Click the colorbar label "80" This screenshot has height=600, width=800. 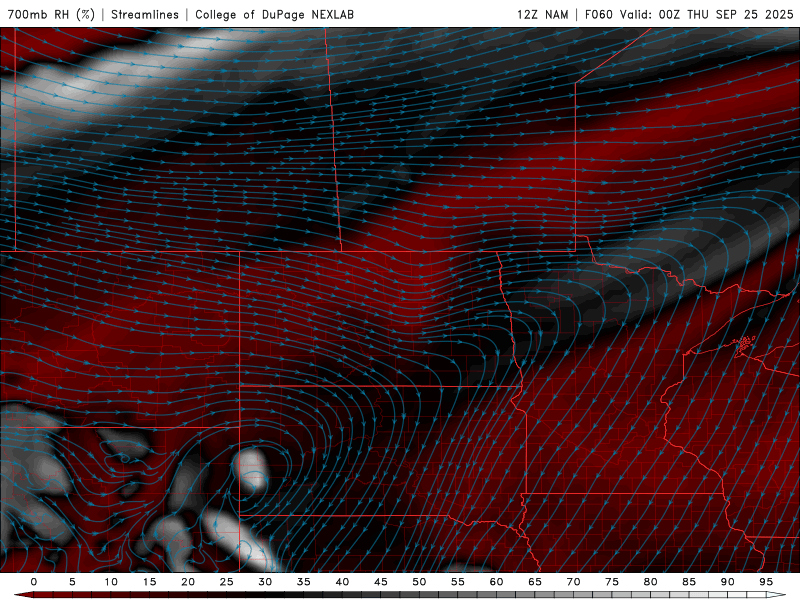(x=650, y=582)
